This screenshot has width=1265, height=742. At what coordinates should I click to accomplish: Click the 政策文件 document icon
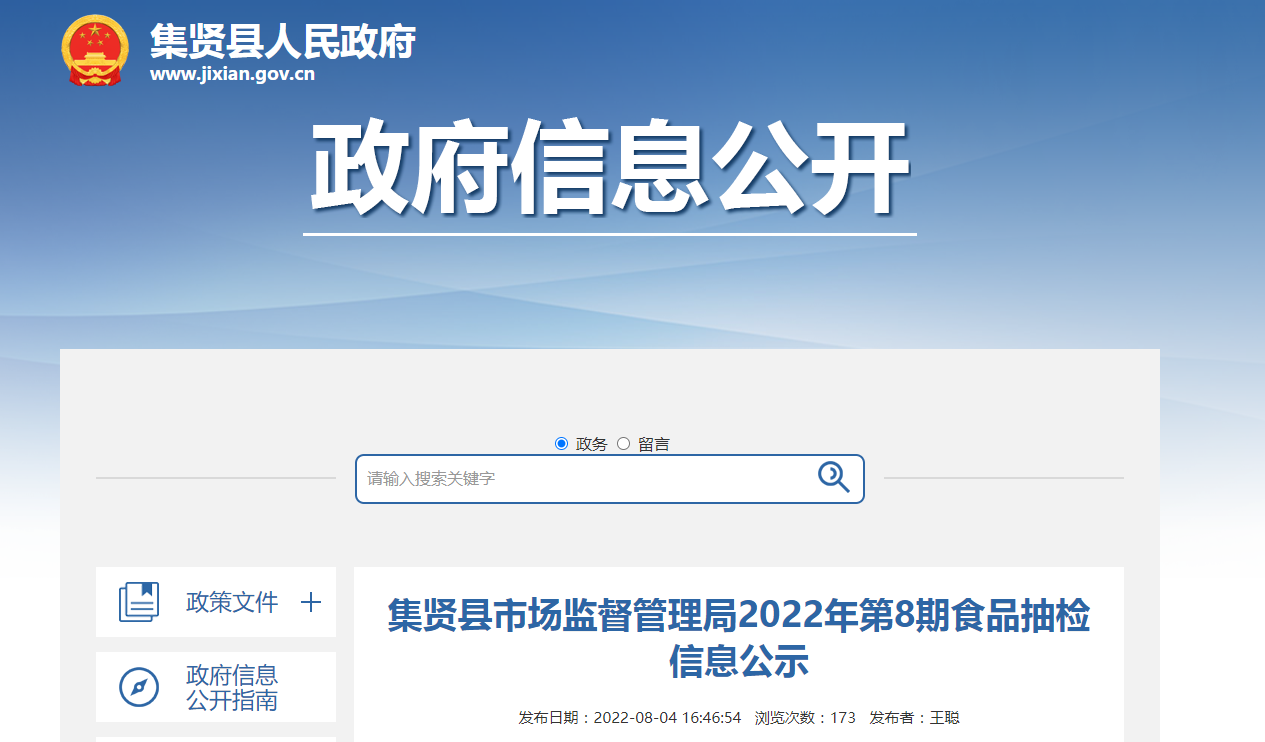139,602
